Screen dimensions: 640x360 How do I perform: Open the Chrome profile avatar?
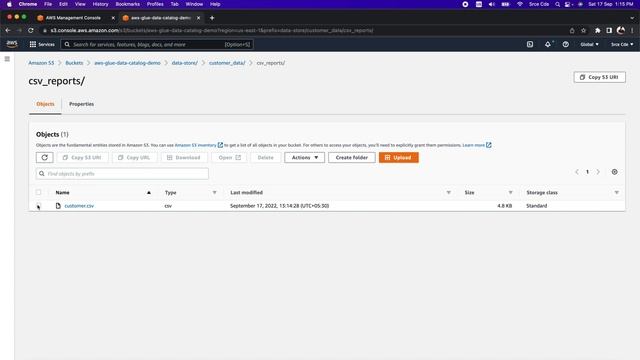pyautogui.click(x=621, y=30)
